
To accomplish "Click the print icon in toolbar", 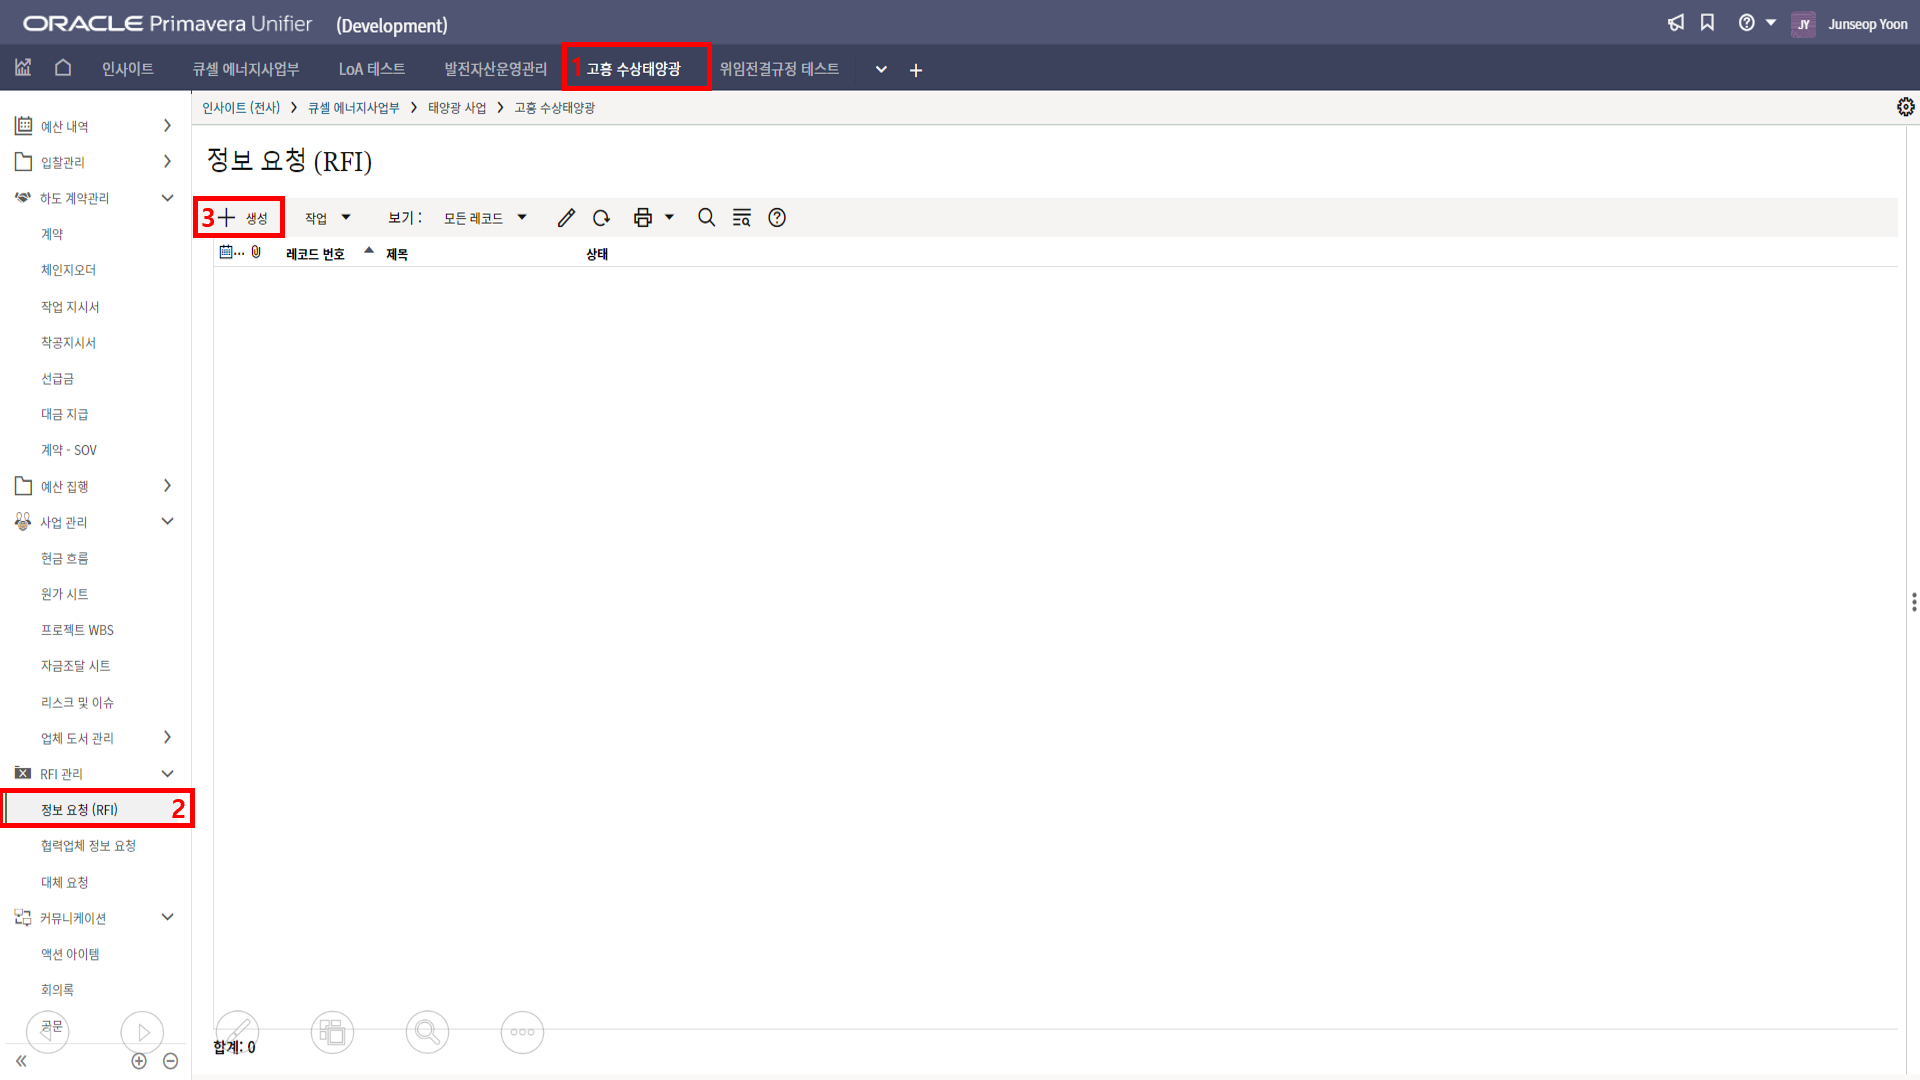I will click(x=642, y=218).
